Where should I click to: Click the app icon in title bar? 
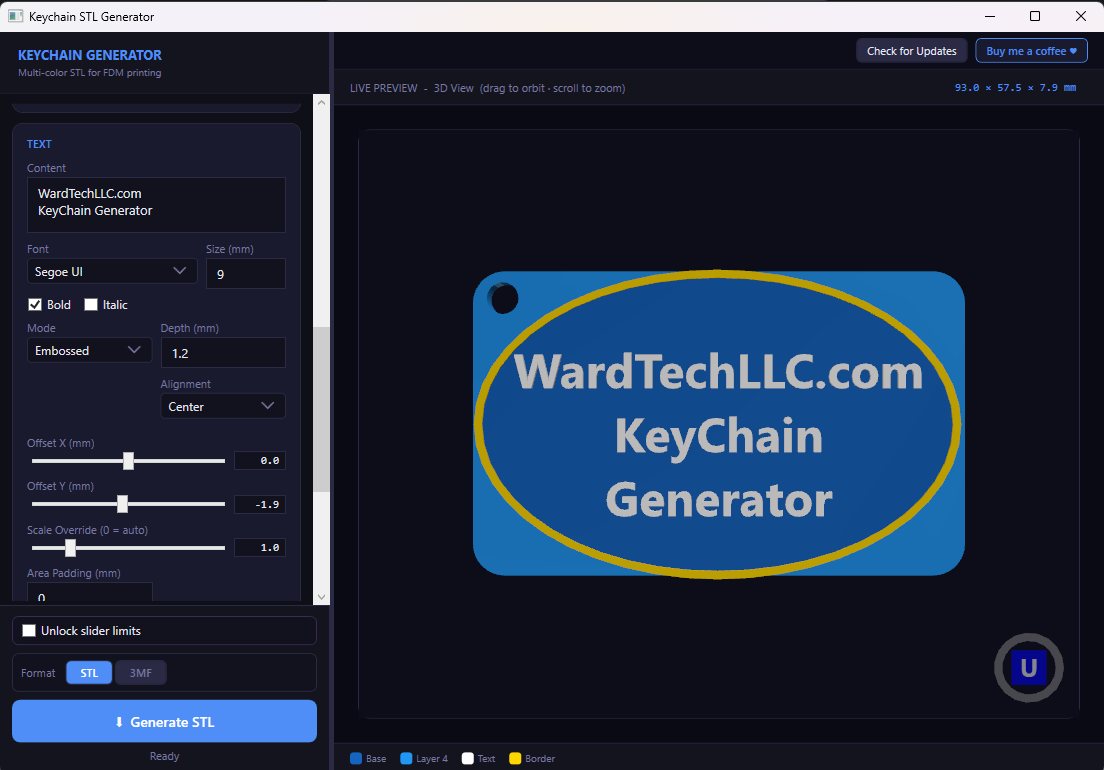point(15,16)
